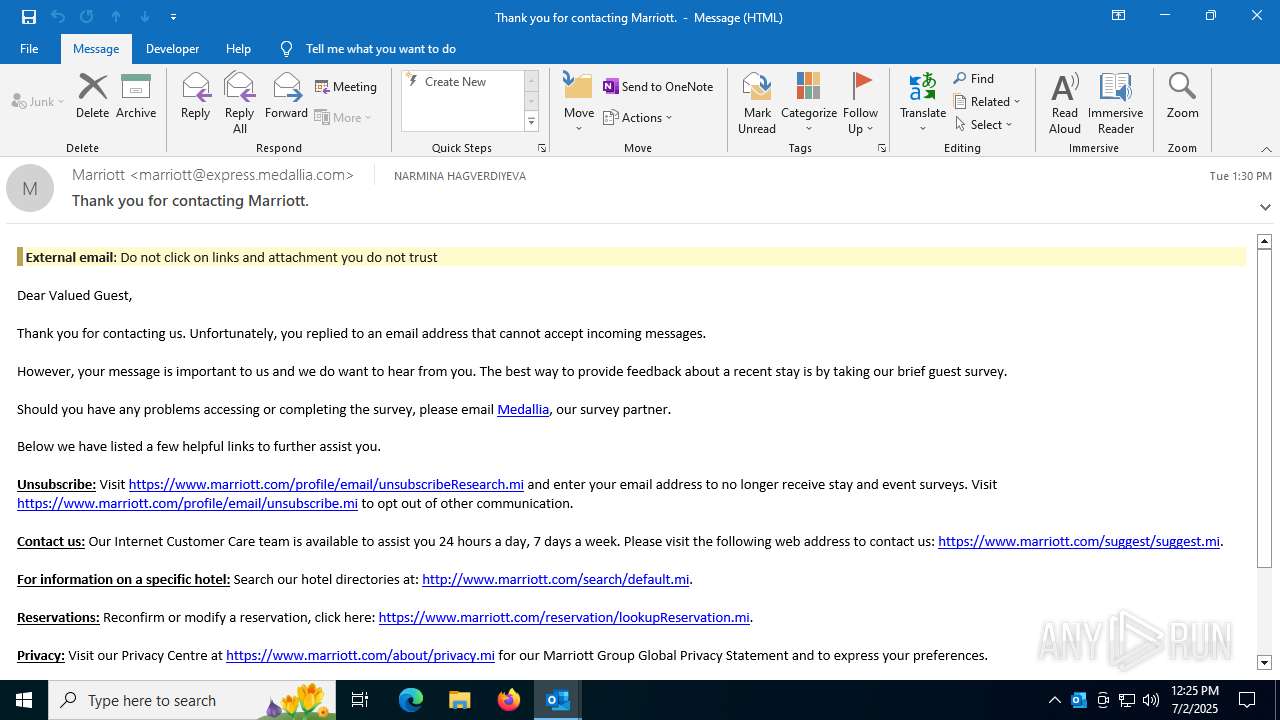Open Customize Quick Access Toolbar dropdown

point(173,17)
